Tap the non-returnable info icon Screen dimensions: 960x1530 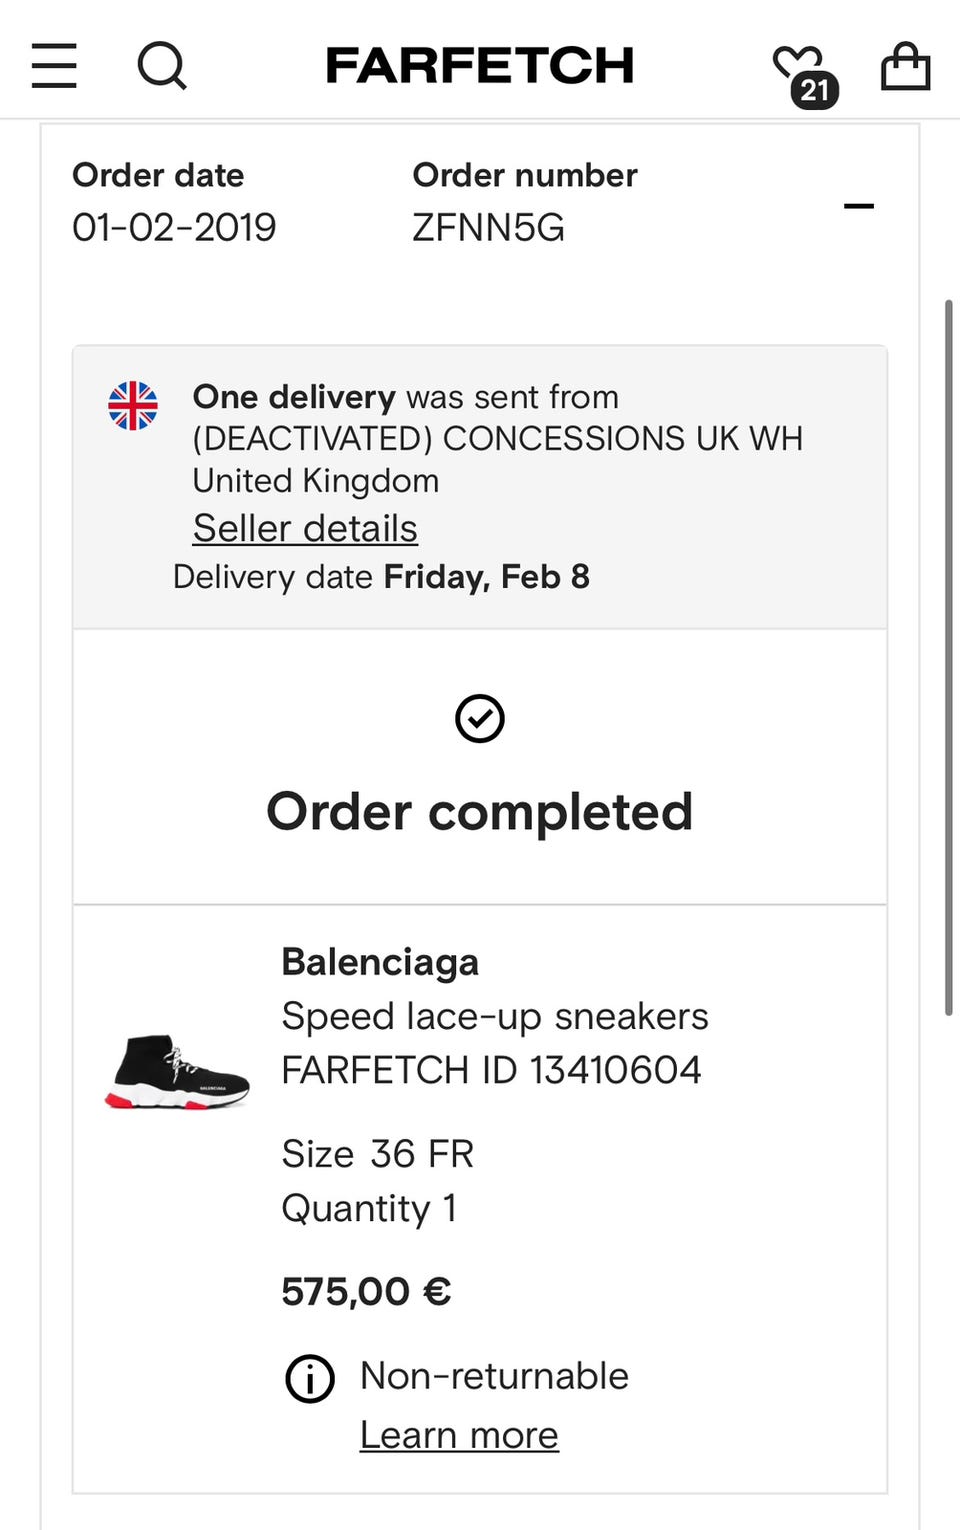pyautogui.click(x=310, y=1379)
